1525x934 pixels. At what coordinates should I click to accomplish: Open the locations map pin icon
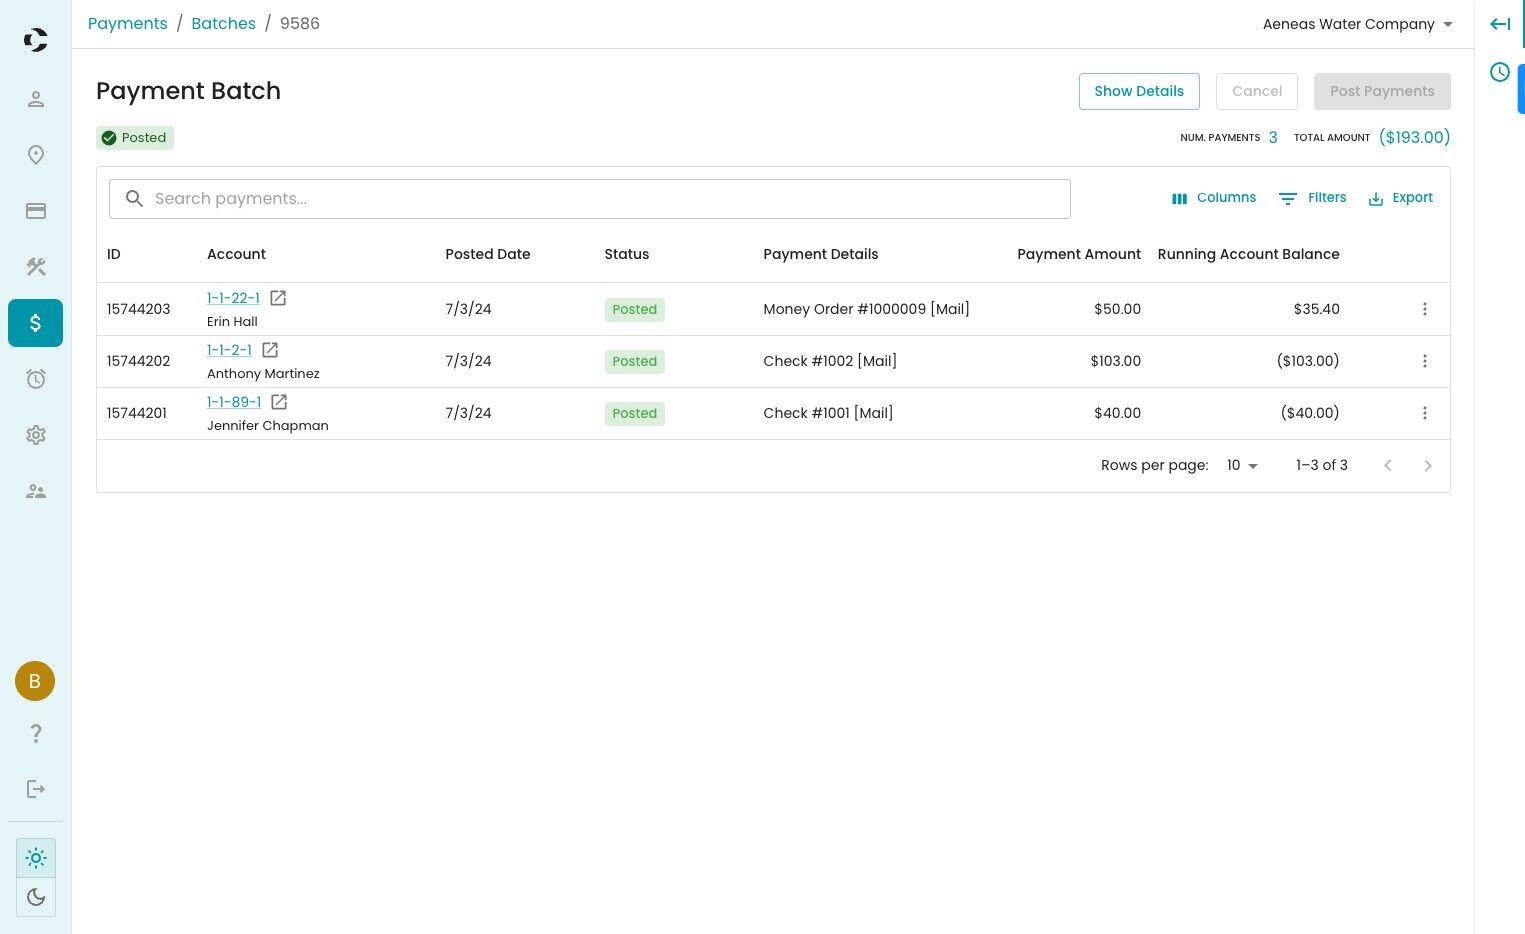tap(36, 155)
